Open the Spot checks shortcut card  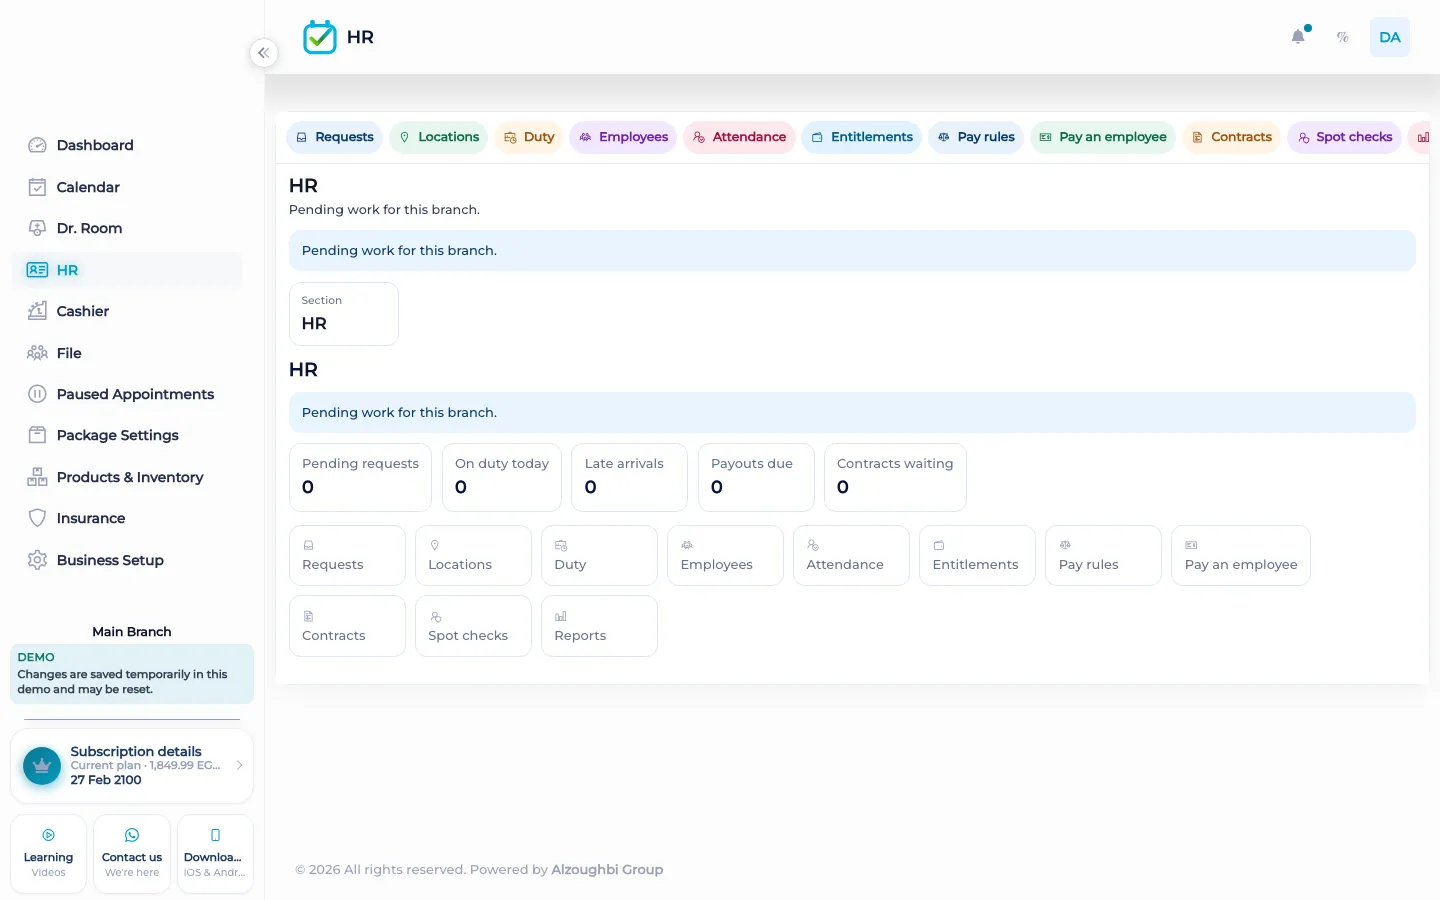473,626
